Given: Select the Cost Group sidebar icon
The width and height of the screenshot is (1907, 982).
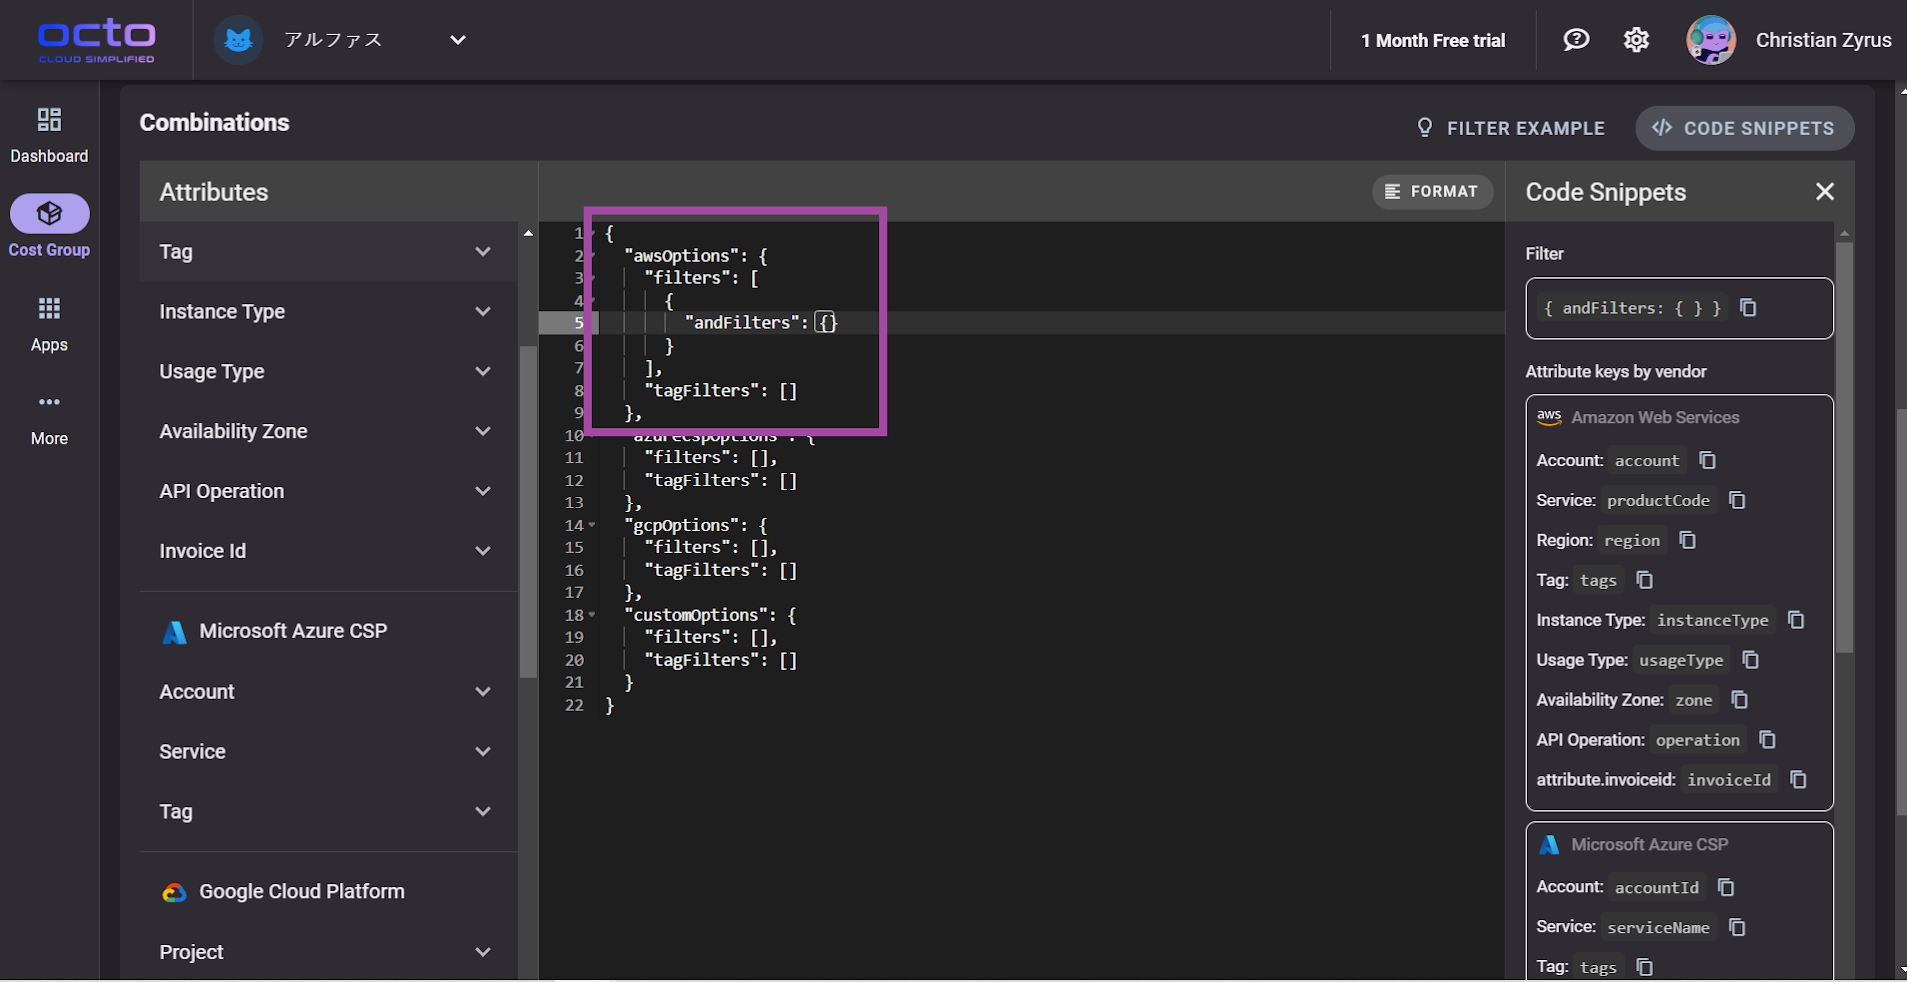Looking at the screenshot, I should 49,214.
